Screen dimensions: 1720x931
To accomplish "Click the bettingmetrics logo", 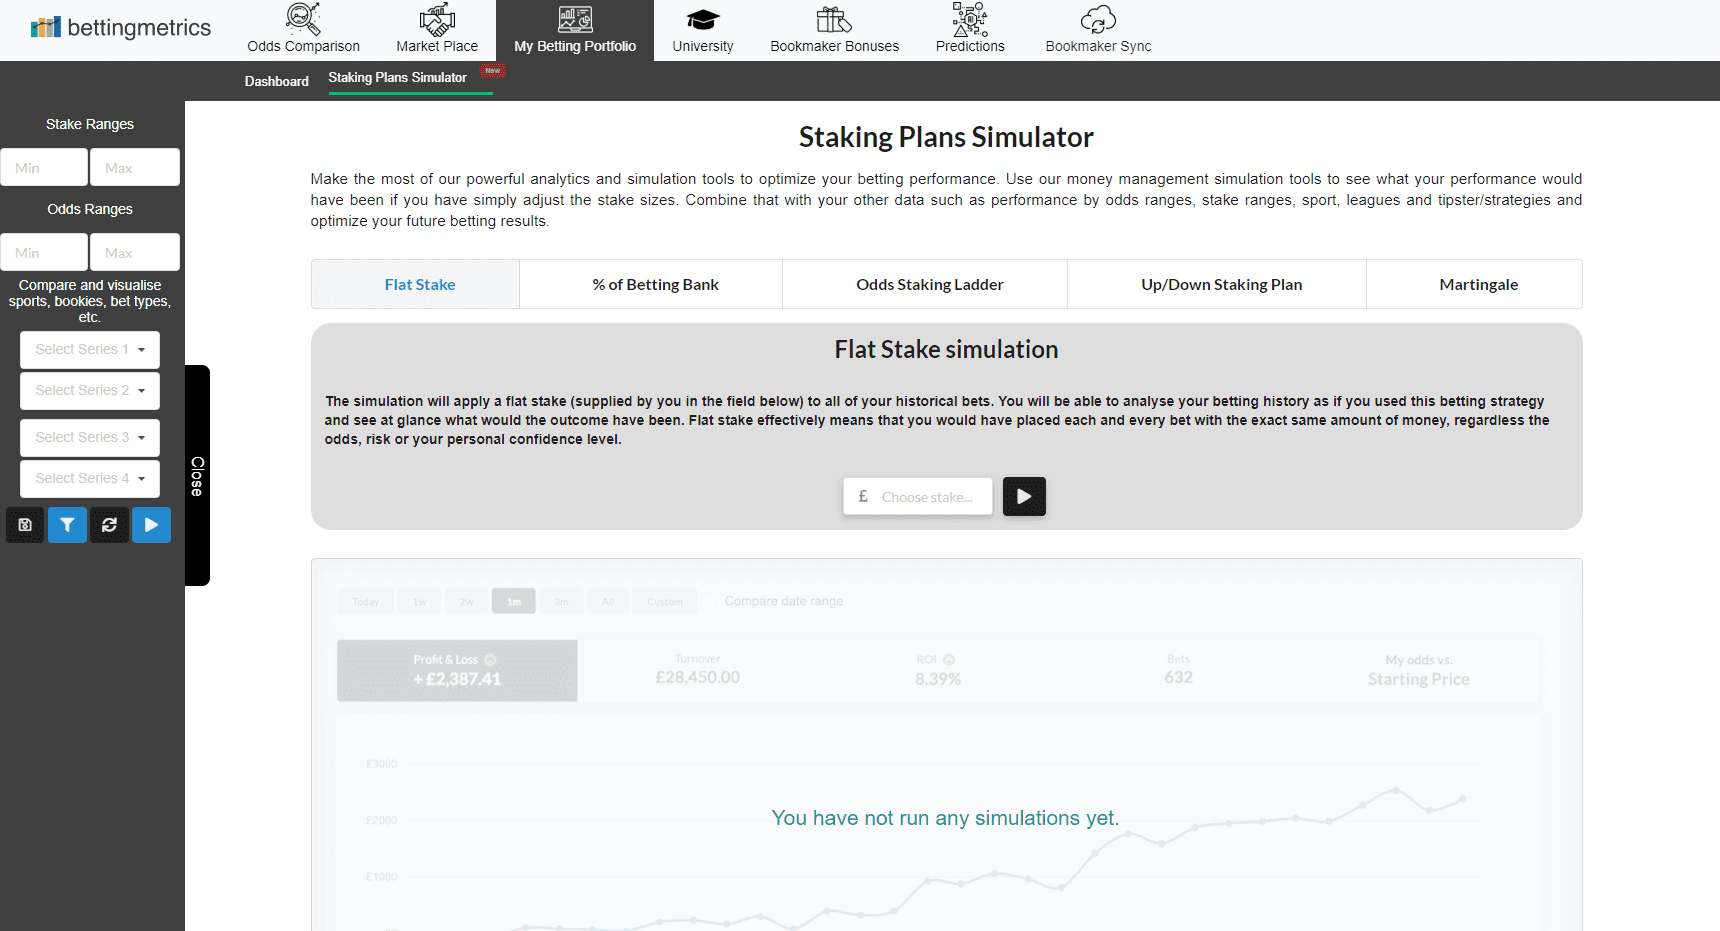I will pos(121,27).
